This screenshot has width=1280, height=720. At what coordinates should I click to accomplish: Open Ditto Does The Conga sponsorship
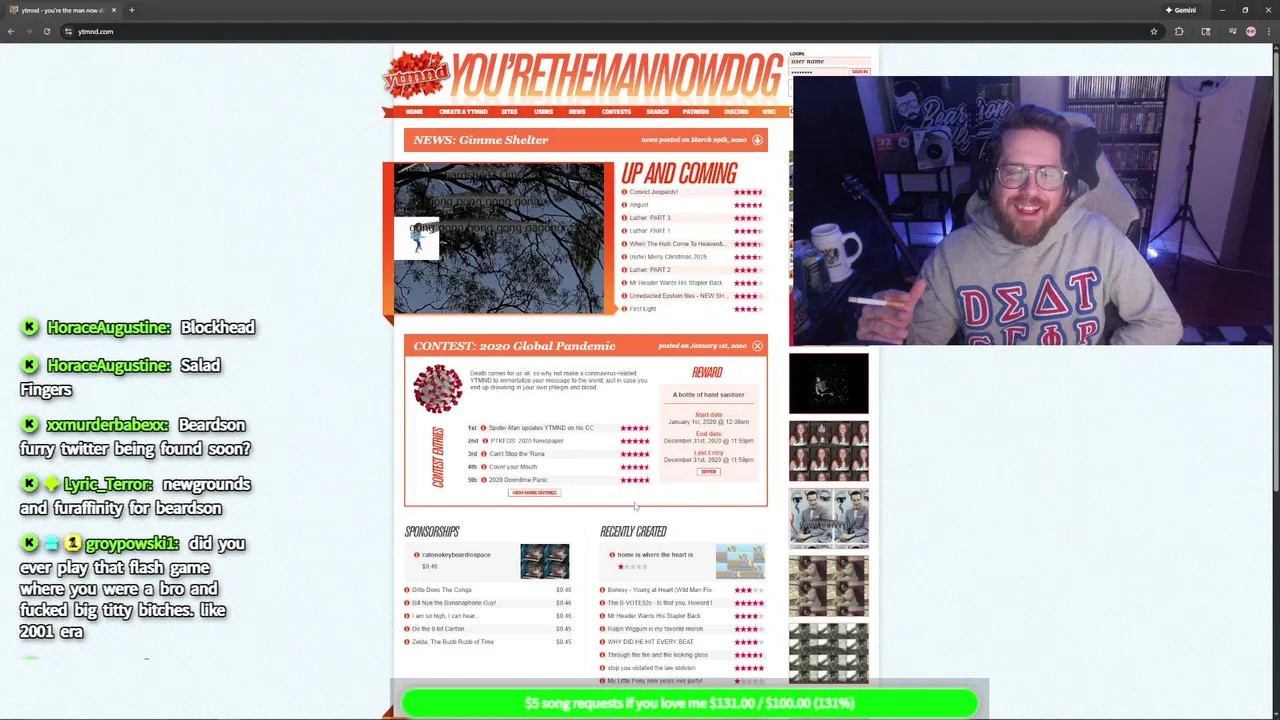441,590
